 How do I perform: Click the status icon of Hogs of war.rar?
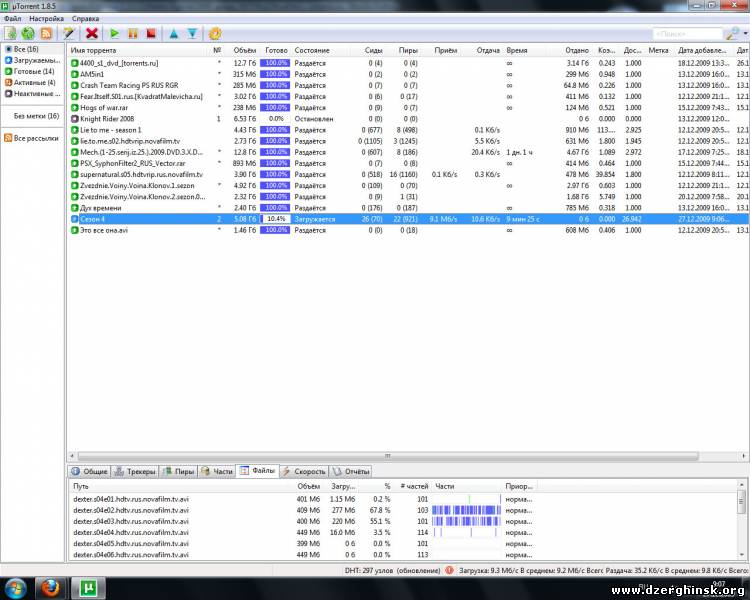point(75,108)
